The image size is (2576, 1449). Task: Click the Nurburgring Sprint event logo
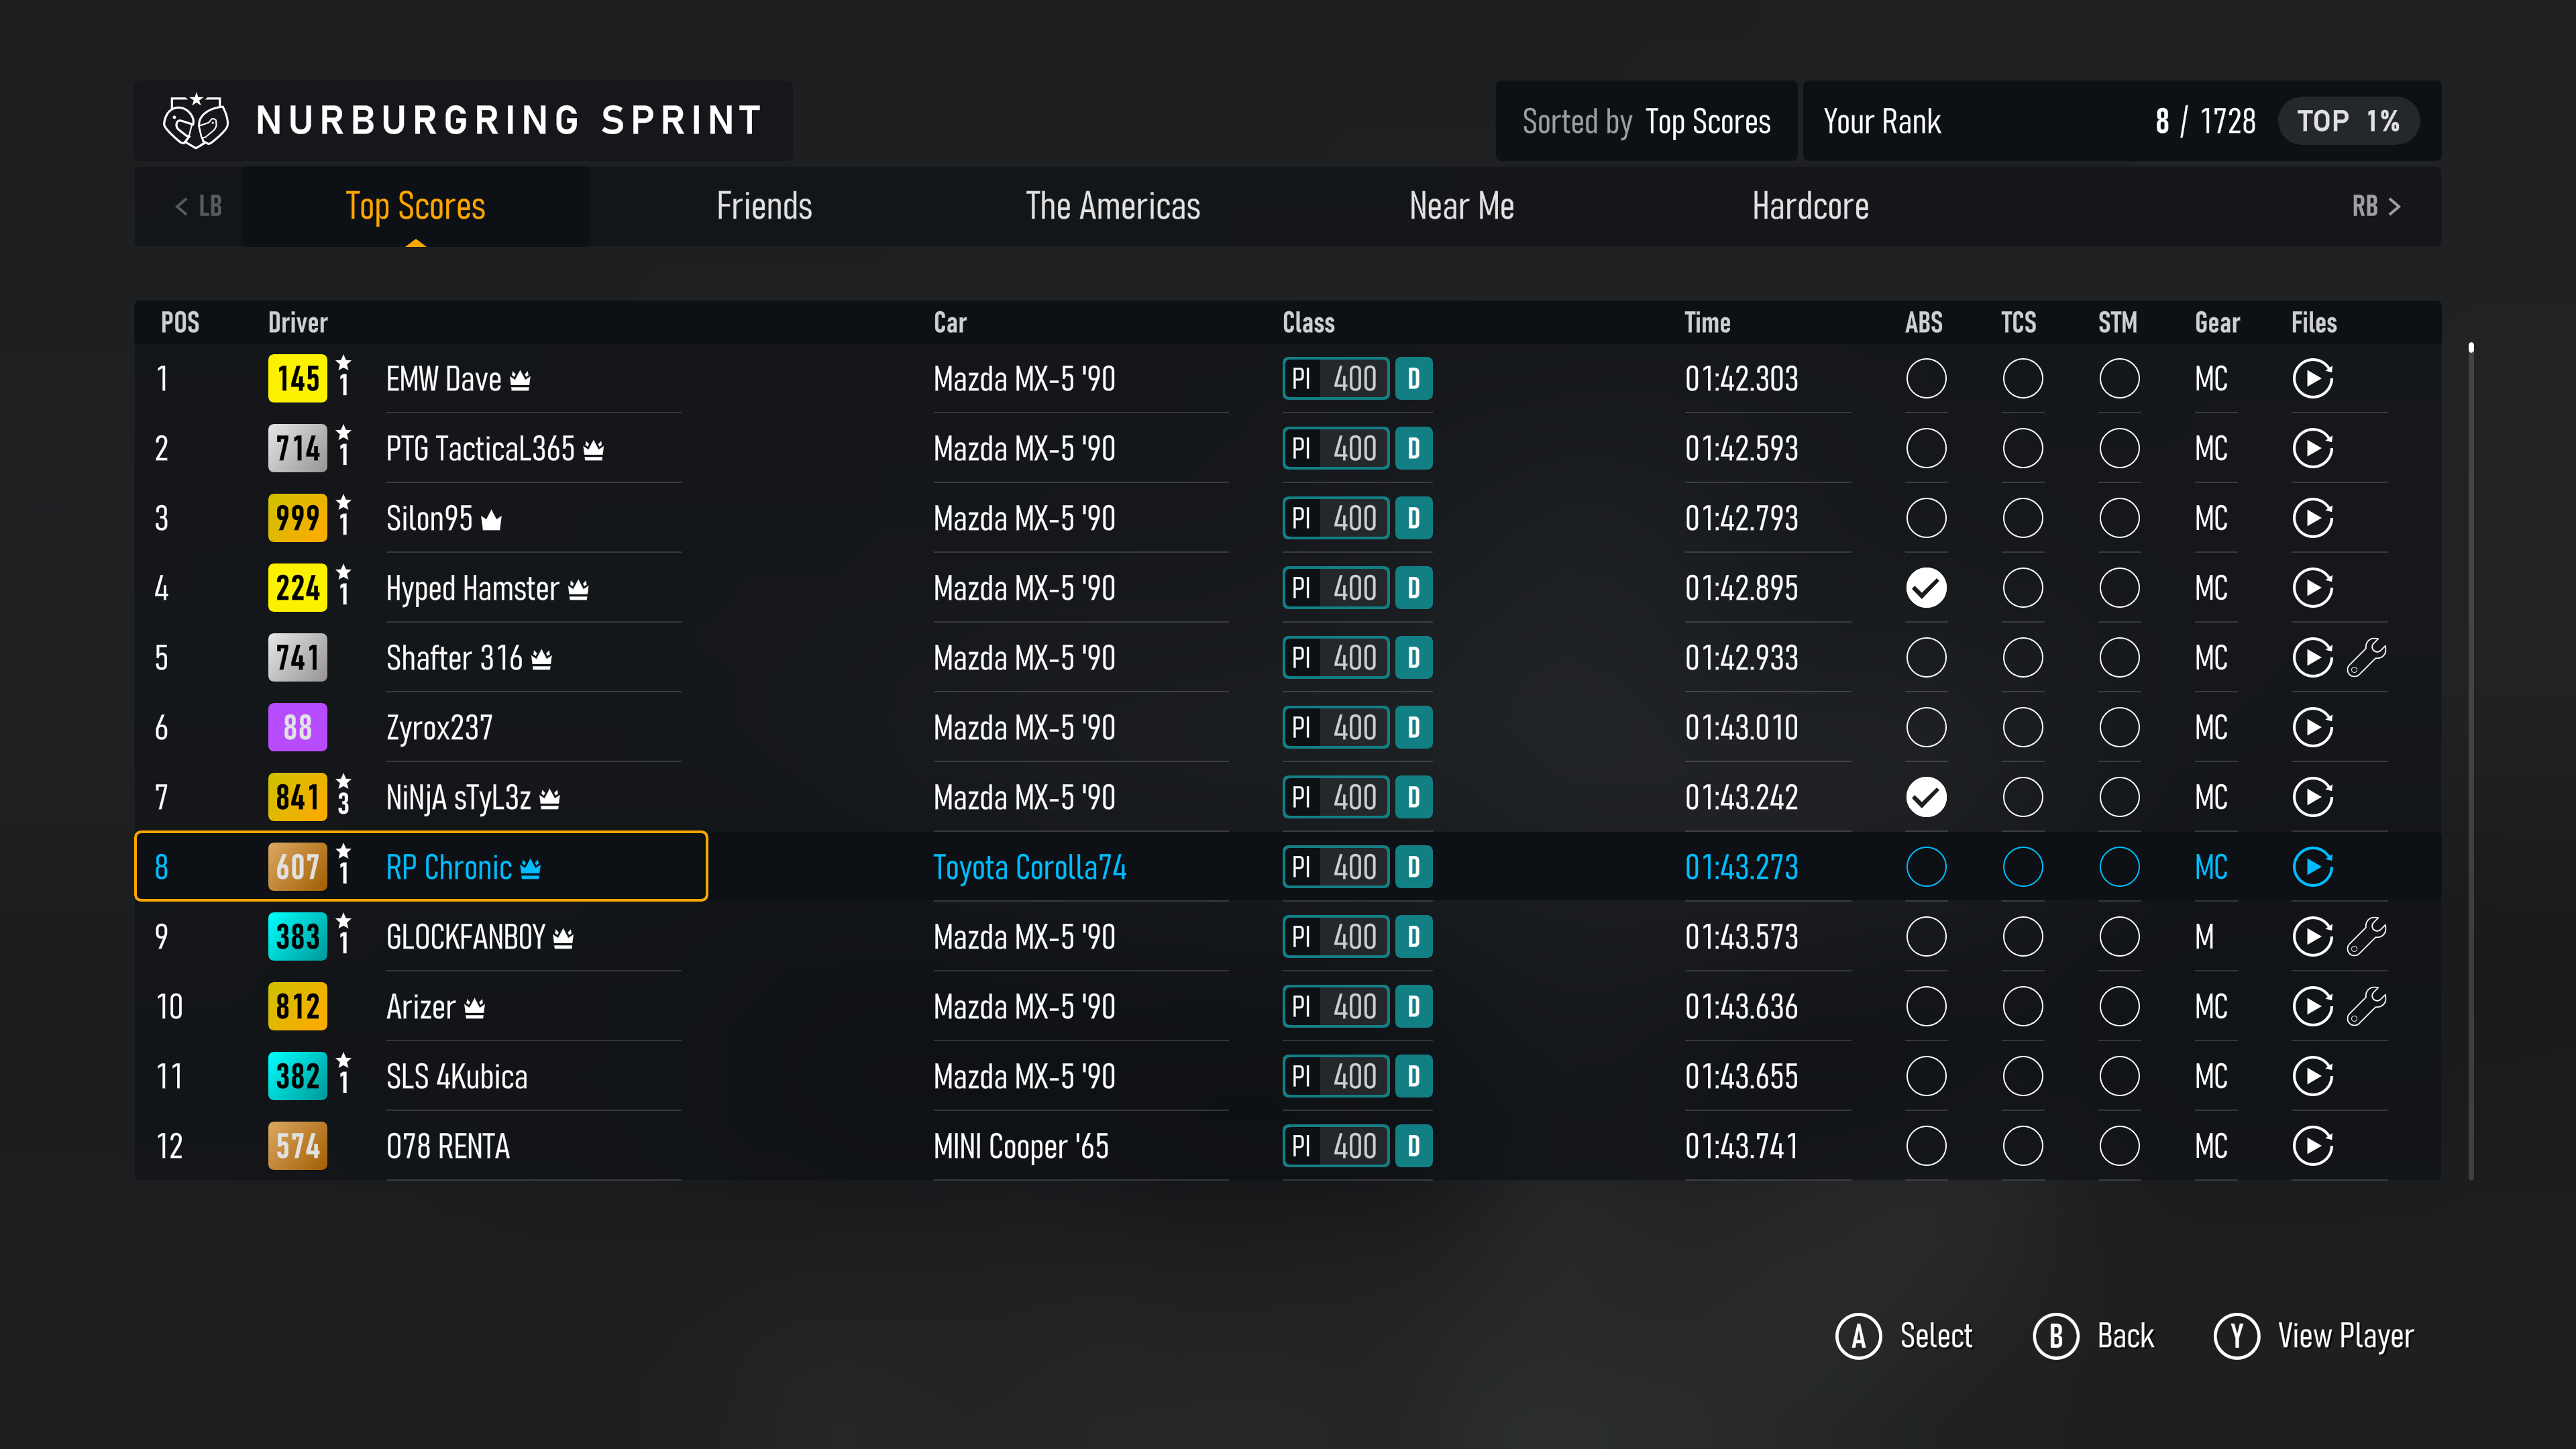point(194,120)
